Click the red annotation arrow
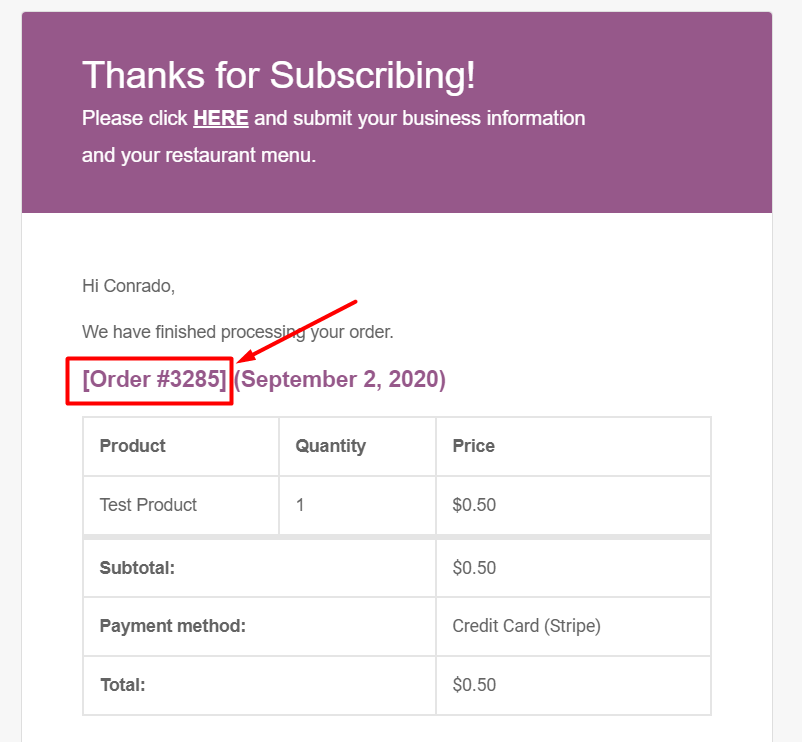The height and width of the screenshot is (742, 802). (x=300, y=328)
